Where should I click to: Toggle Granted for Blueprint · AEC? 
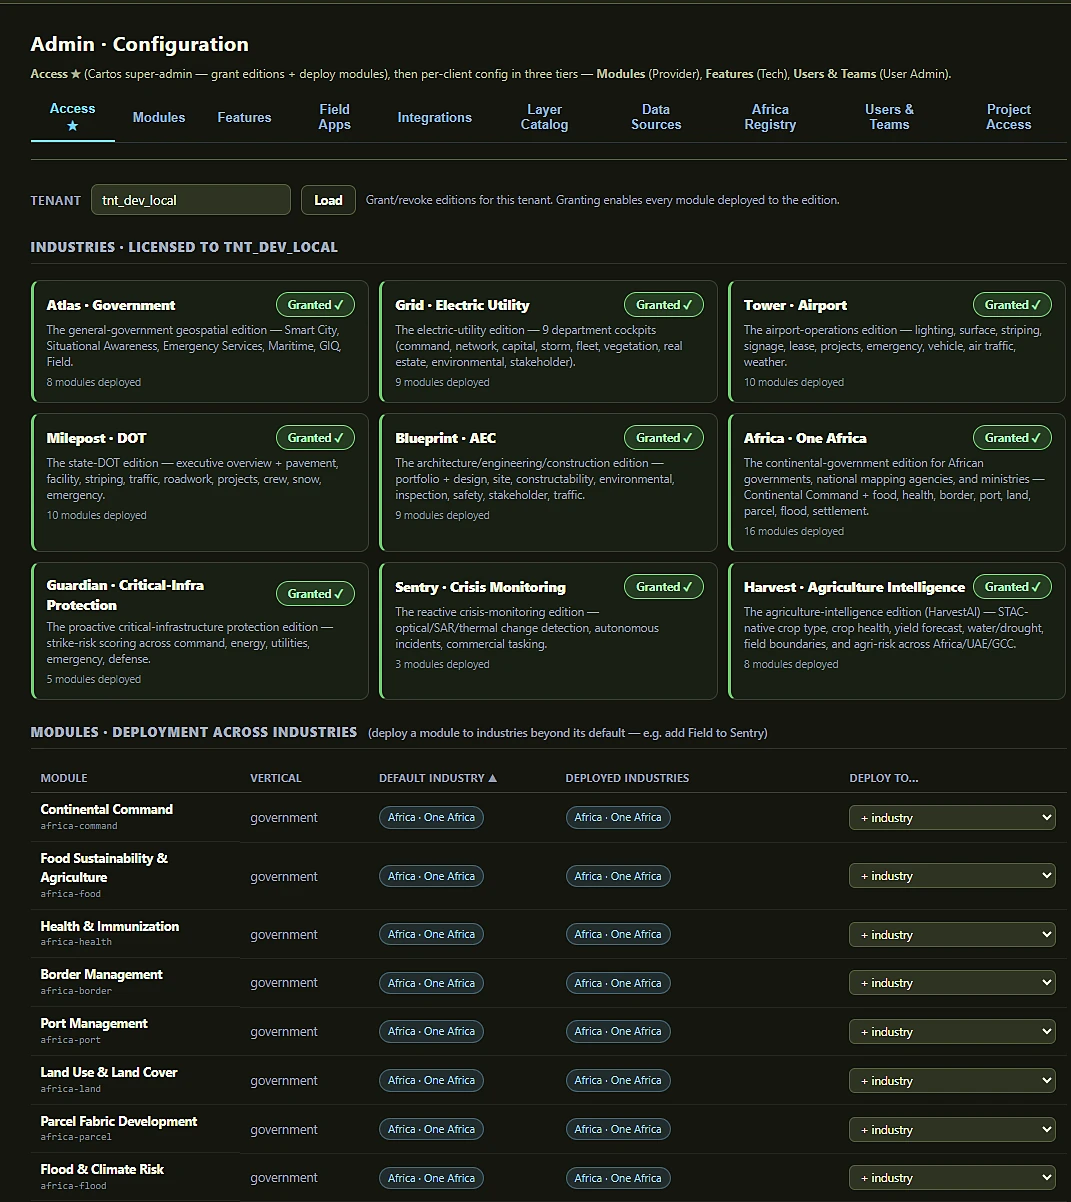pos(663,438)
